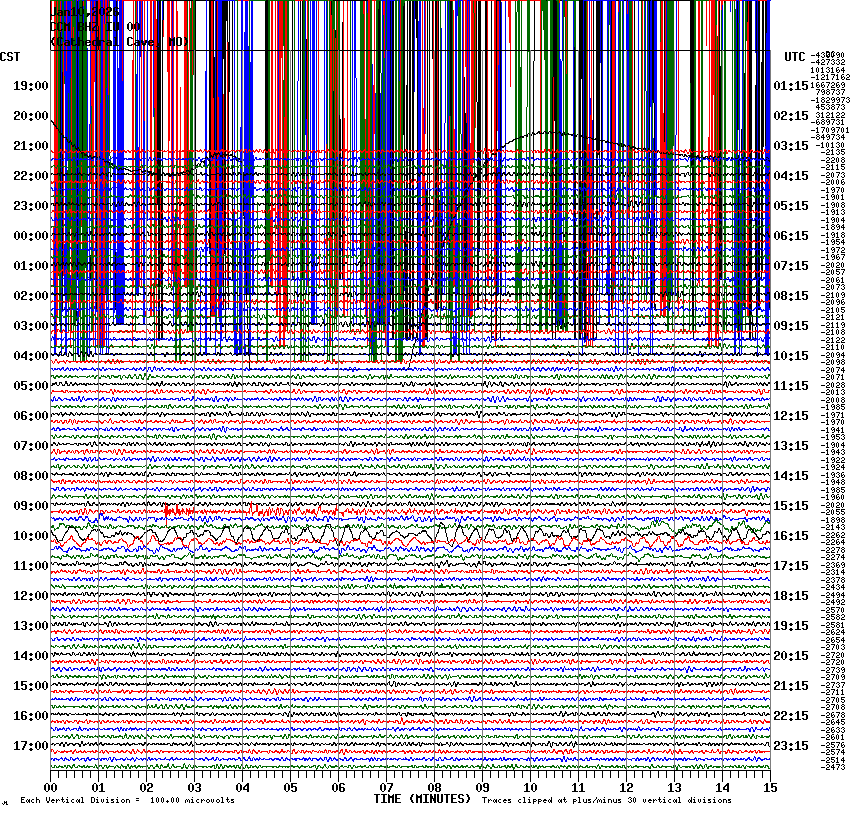Click minute 00 on the bottom axis
This screenshot has height=814, width=850.
pyautogui.click(x=51, y=788)
